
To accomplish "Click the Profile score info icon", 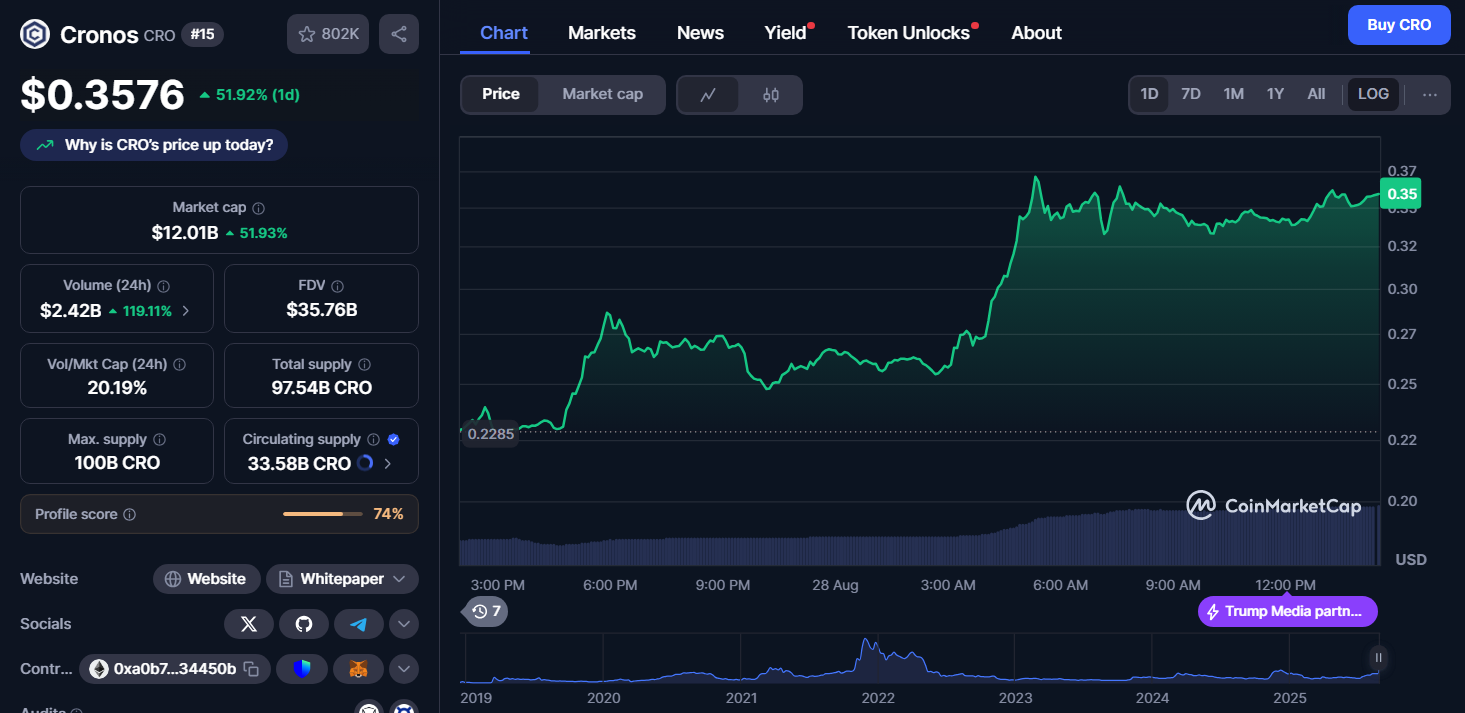I will tap(130, 515).
